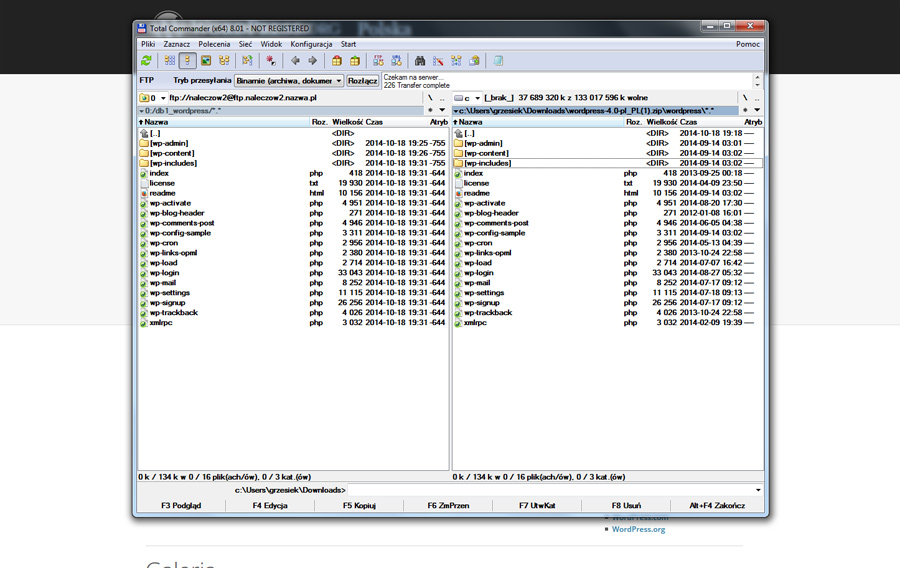Open right panel directory history arrow
This screenshot has width=900, height=568.
757,110
